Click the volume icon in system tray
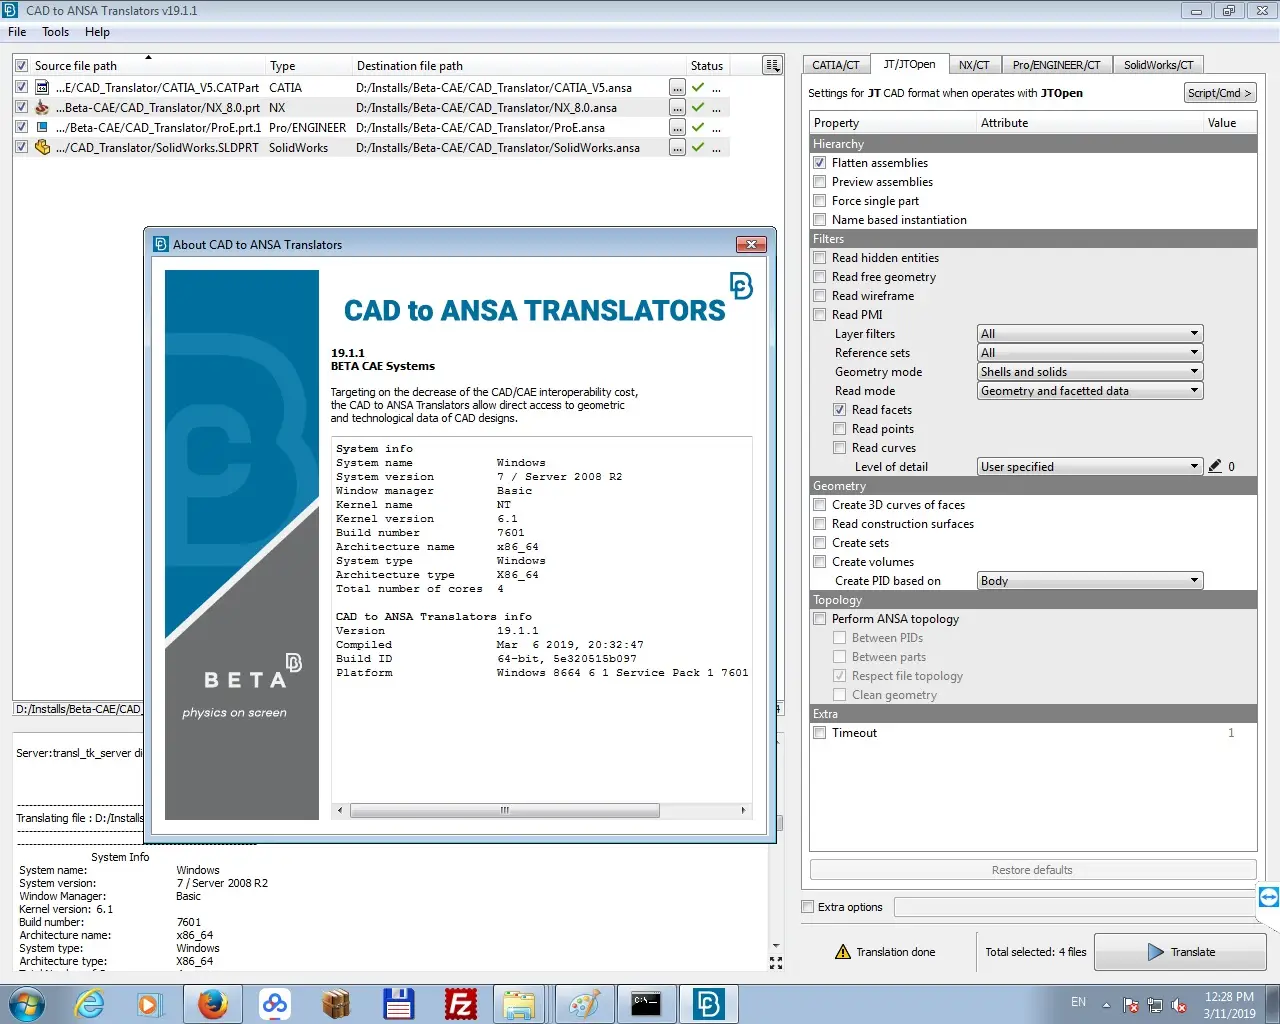Viewport: 1280px width, 1024px height. [x=1179, y=1005]
